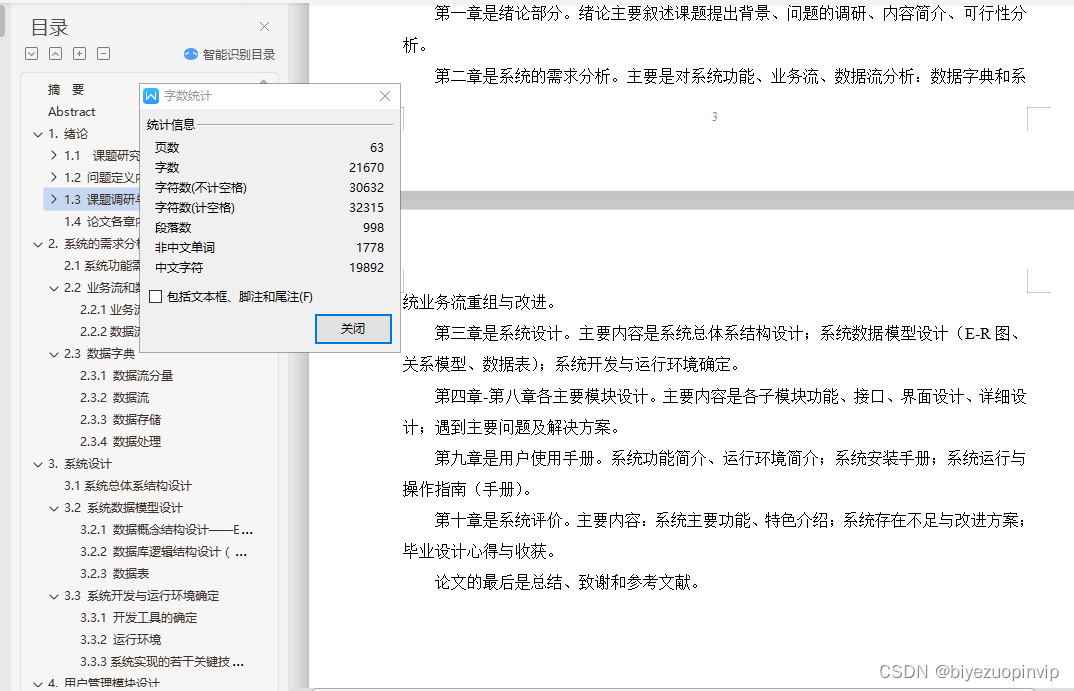Open 3.1 系统总体系结构设计 heading
This screenshot has height=691, width=1074.
(x=128, y=486)
